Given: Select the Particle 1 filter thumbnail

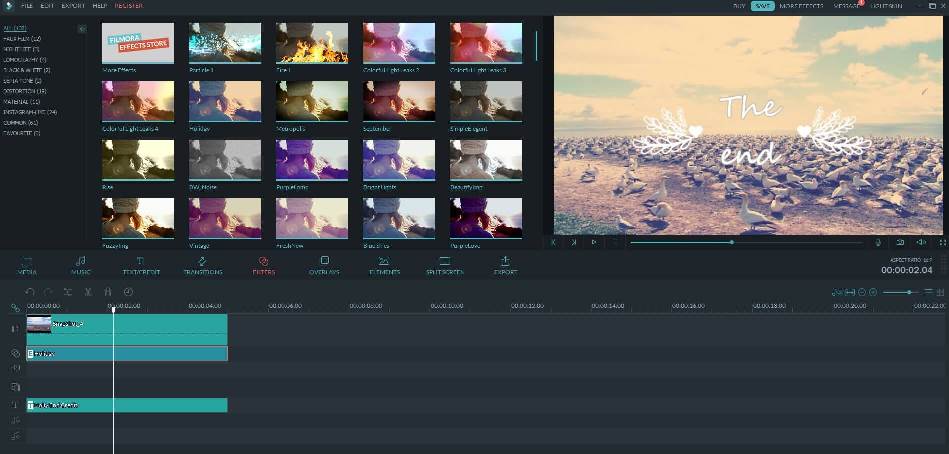Looking at the screenshot, I should (x=225, y=43).
